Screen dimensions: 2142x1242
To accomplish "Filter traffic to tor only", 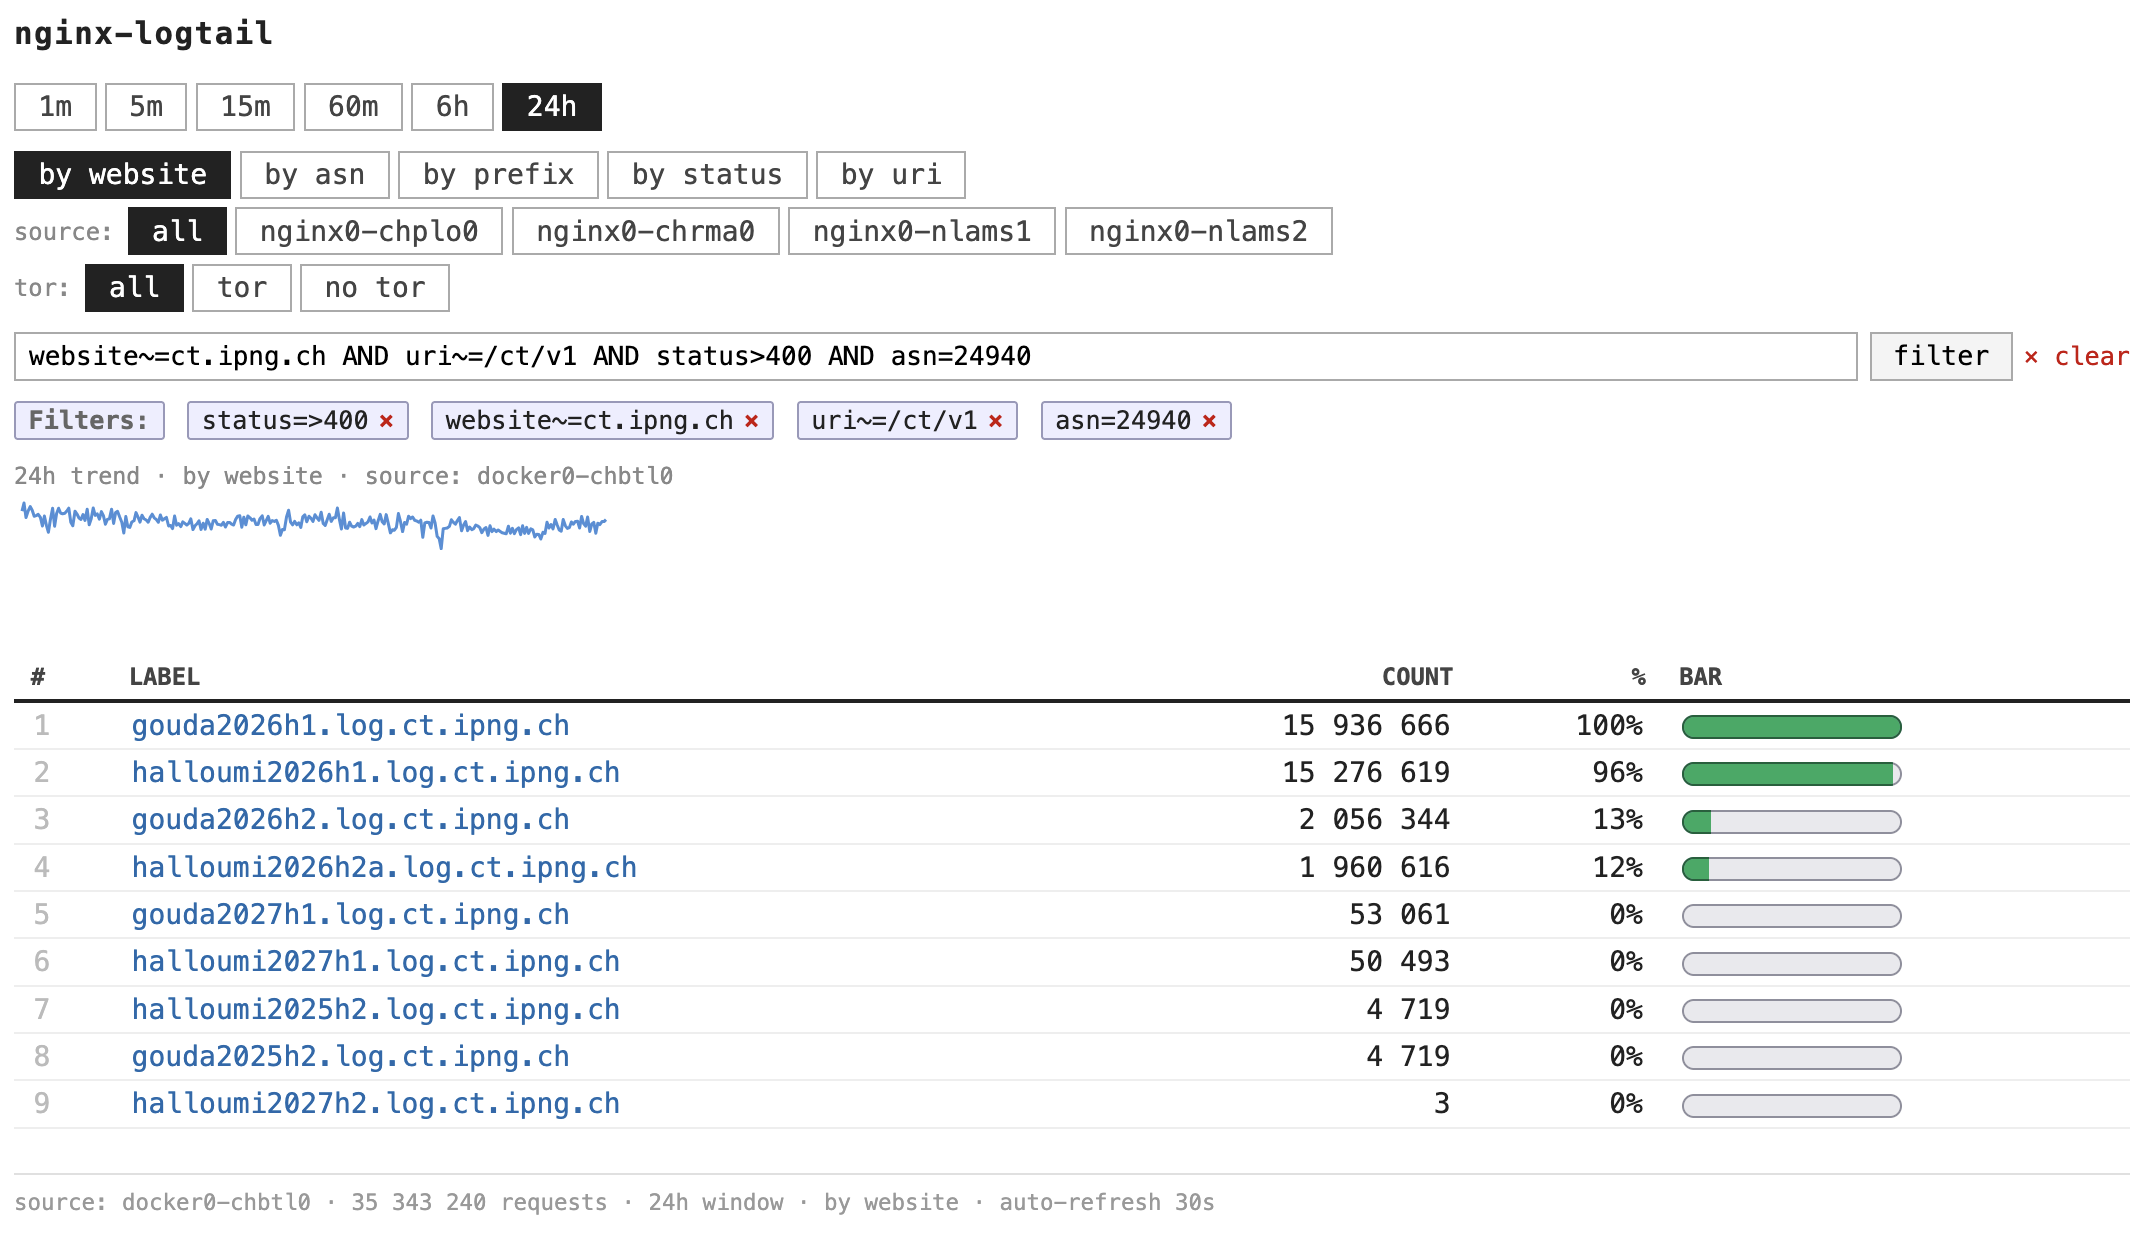I will click(241, 287).
